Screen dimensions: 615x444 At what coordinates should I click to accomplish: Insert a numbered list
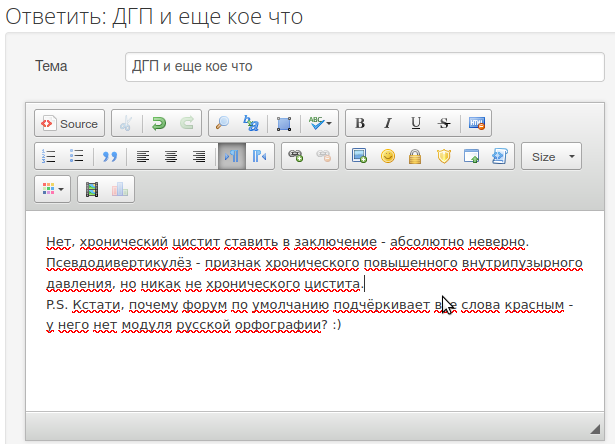point(48,156)
